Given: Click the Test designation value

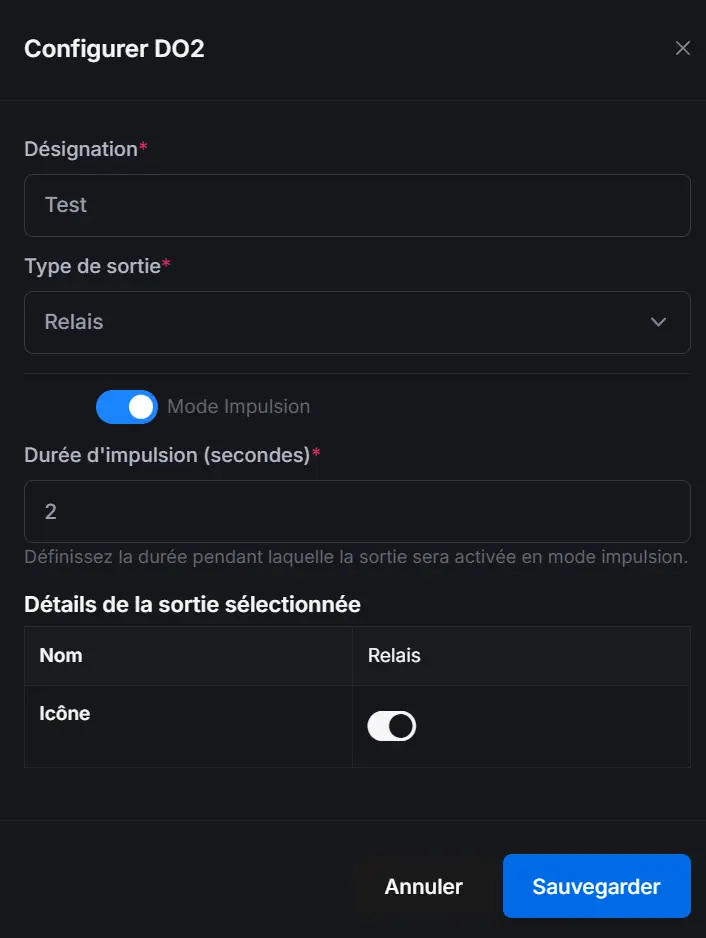Looking at the screenshot, I should 66,205.
